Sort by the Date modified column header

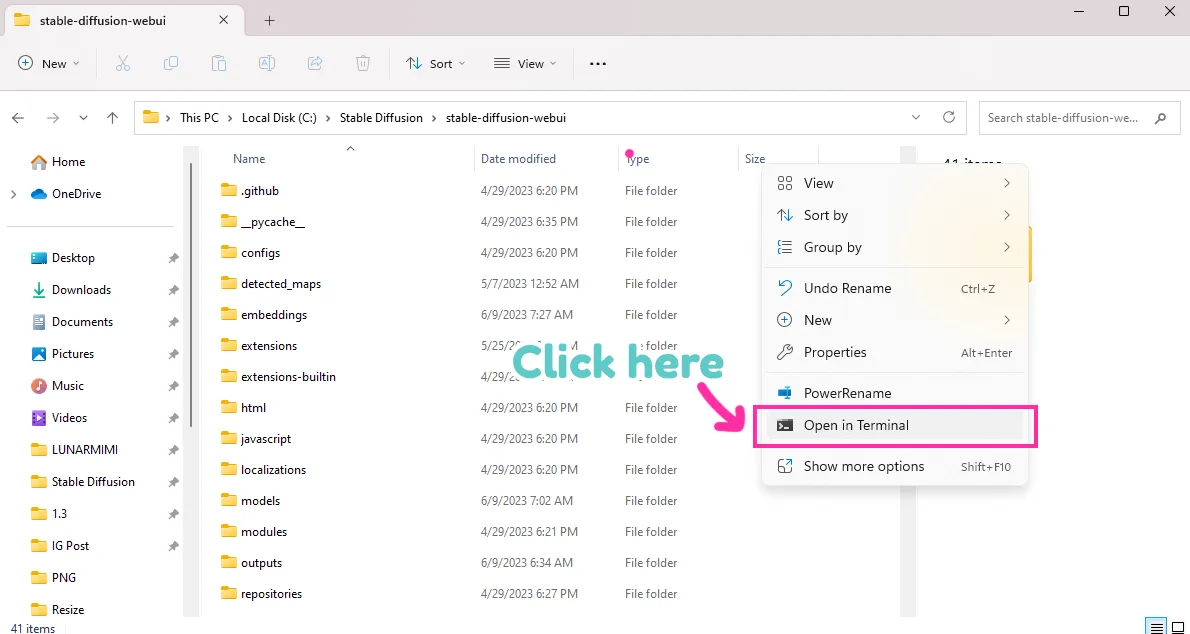(x=518, y=159)
